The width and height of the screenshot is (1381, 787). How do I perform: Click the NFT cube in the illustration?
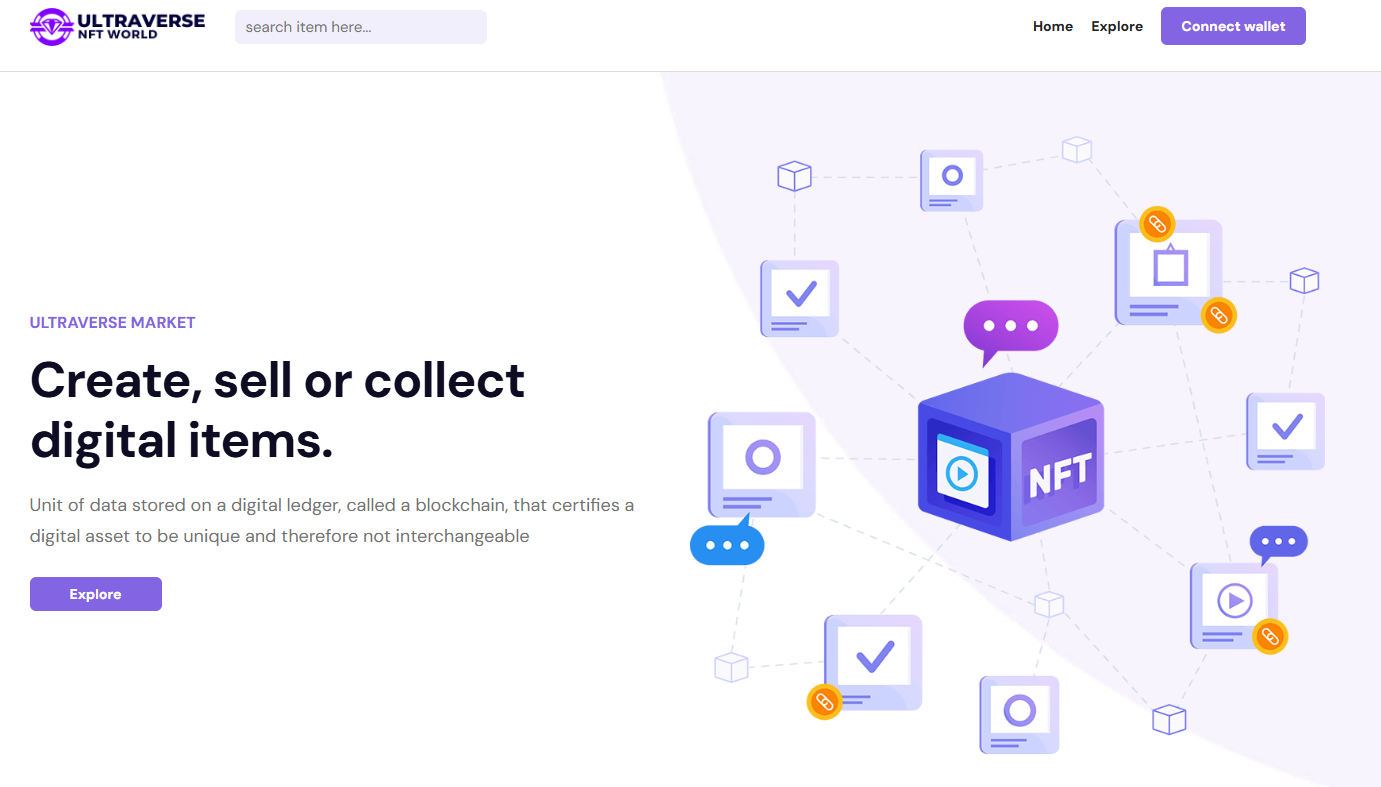pyautogui.click(x=1011, y=457)
